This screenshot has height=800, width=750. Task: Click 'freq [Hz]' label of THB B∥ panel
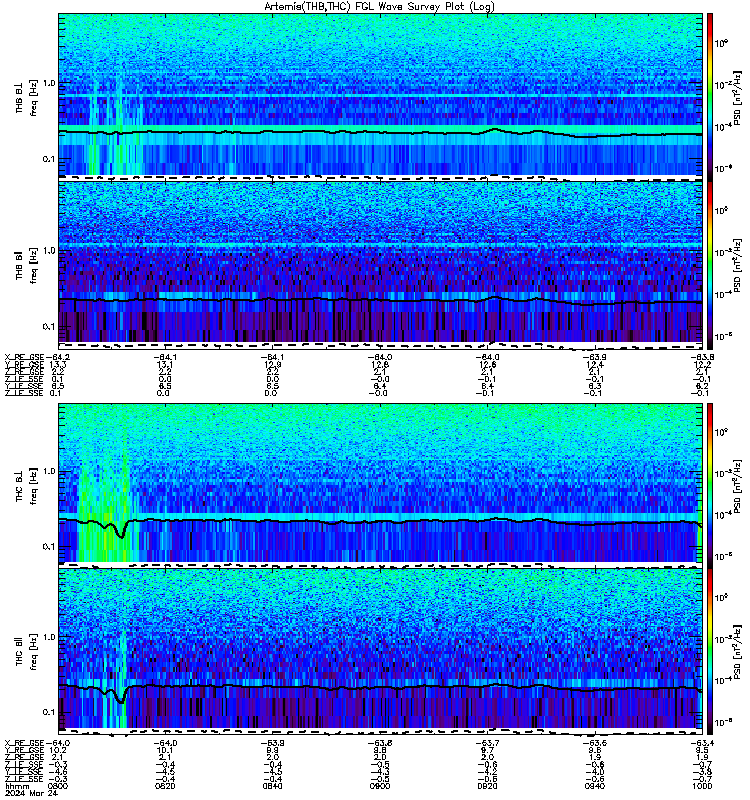33,265
